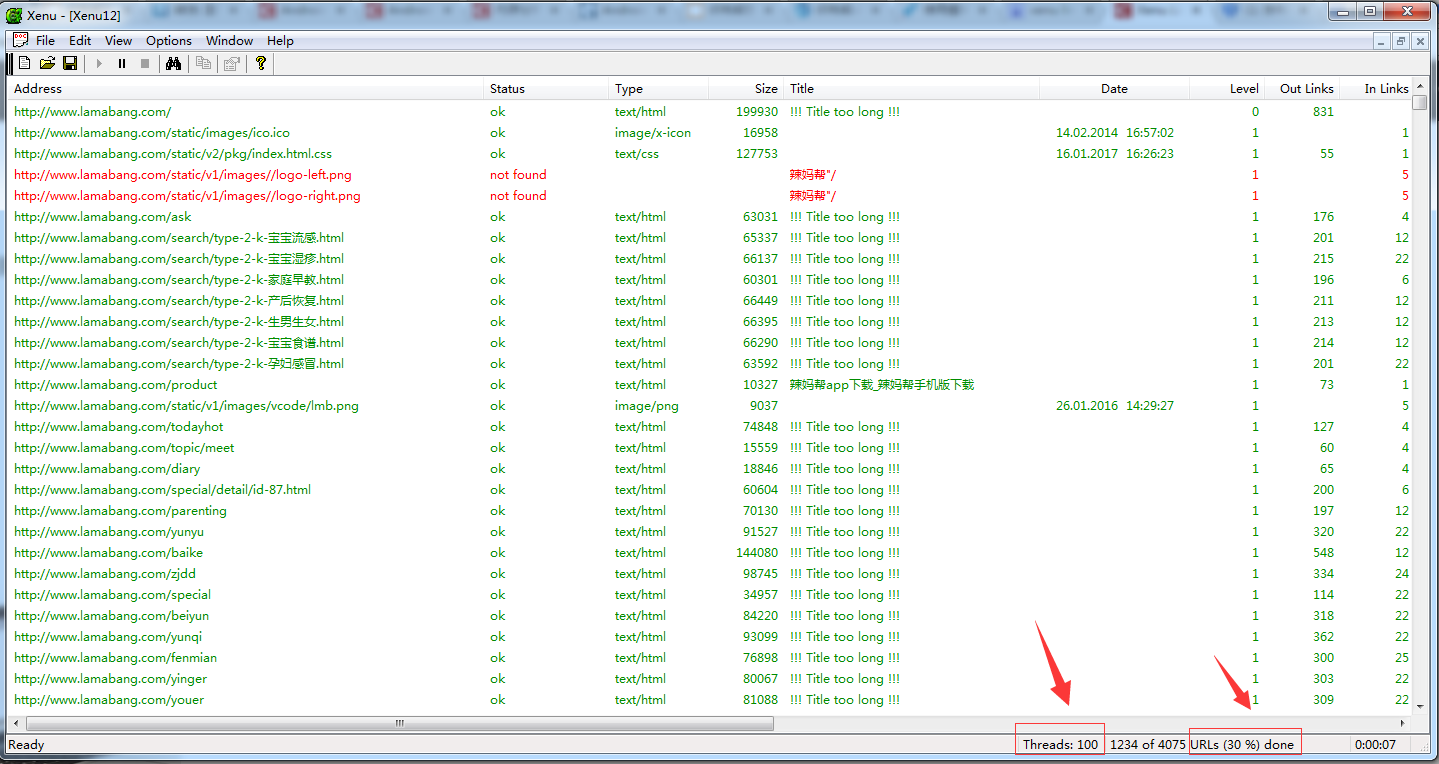Select the lamabang.com/fenmian row
The width and height of the screenshot is (1439, 764).
(710, 658)
